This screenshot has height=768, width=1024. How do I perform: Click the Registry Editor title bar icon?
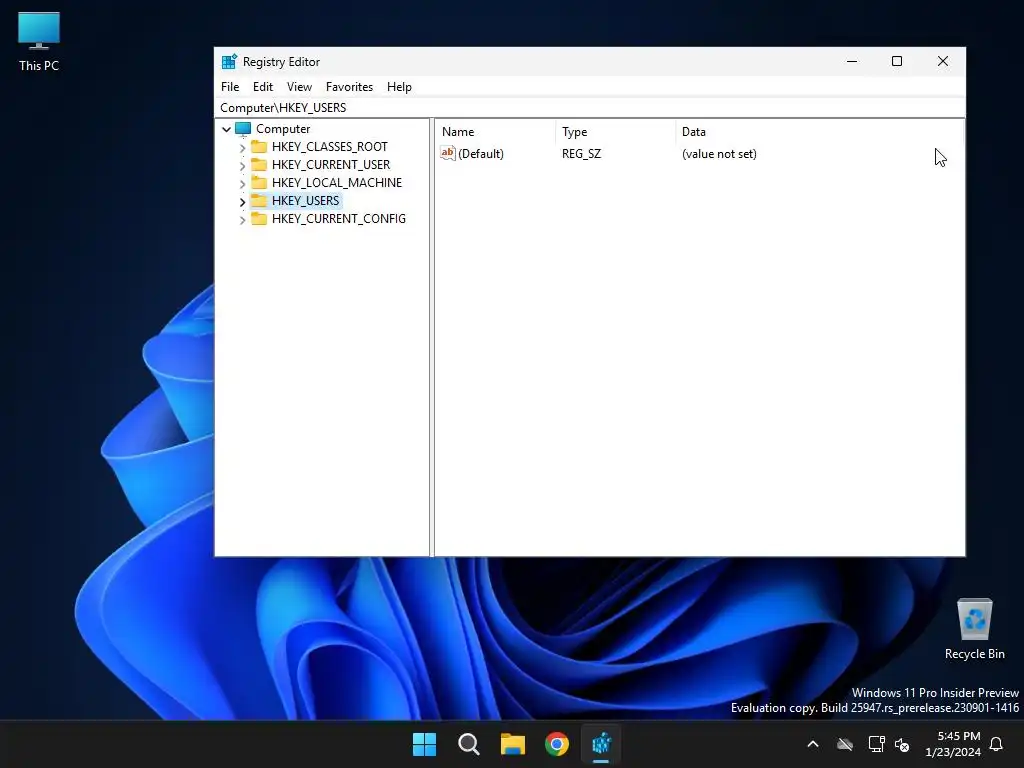(x=229, y=61)
